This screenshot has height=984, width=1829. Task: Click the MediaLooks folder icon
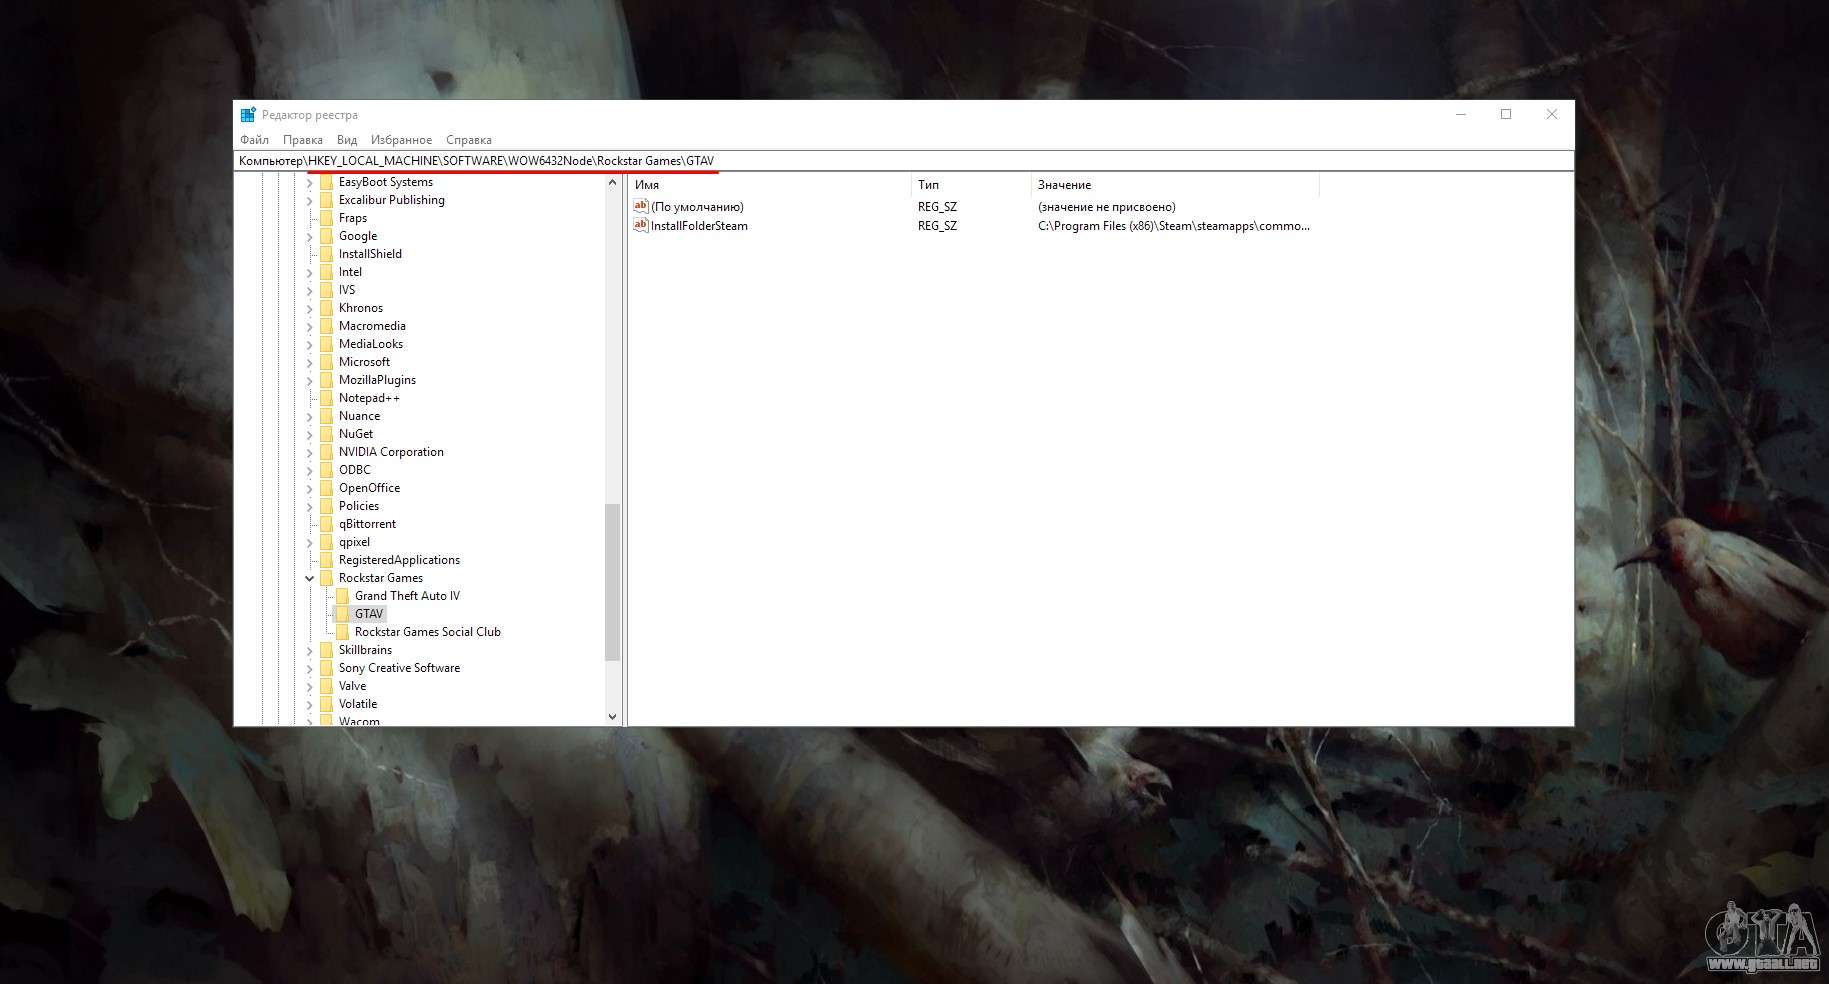pos(326,344)
